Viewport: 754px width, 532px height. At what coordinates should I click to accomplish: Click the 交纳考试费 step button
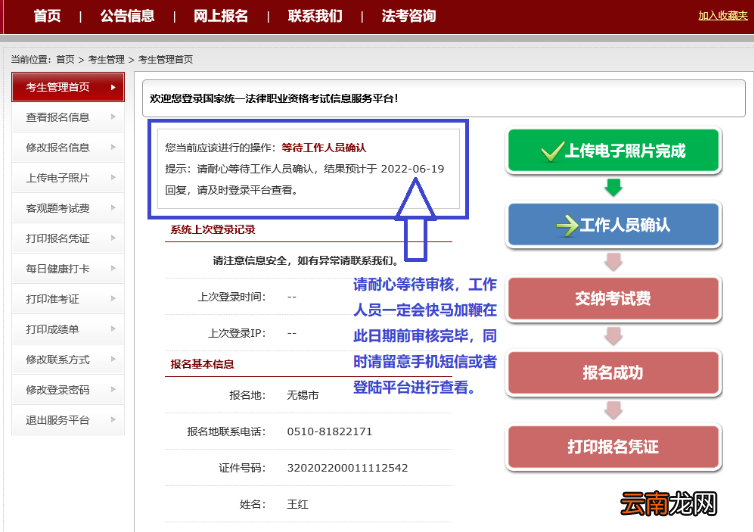[614, 299]
